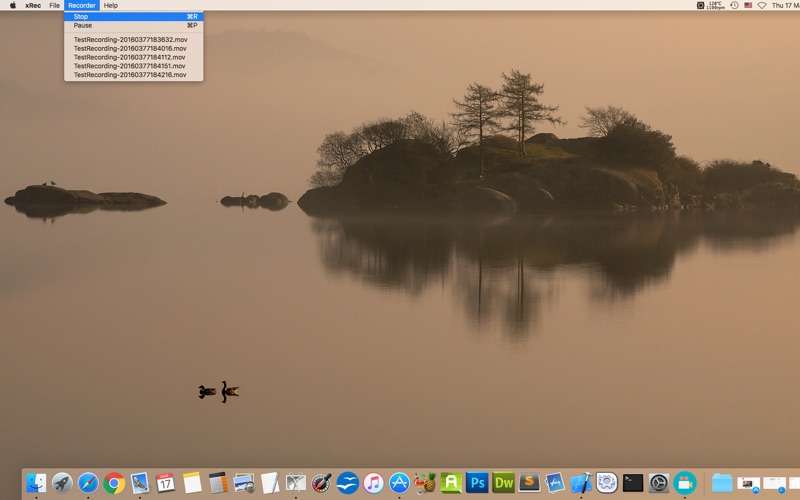This screenshot has width=800, height=500.
Task: Launch Xcode from the dock
Action: (x=581, y=483)
